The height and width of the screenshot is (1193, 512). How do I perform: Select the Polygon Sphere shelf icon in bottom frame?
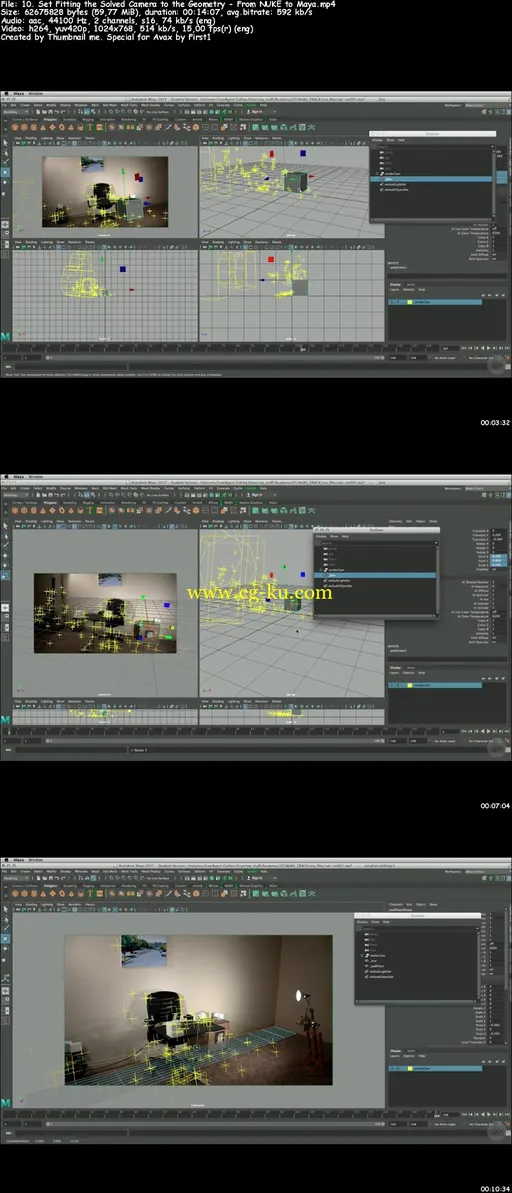(x=14, y=893)
